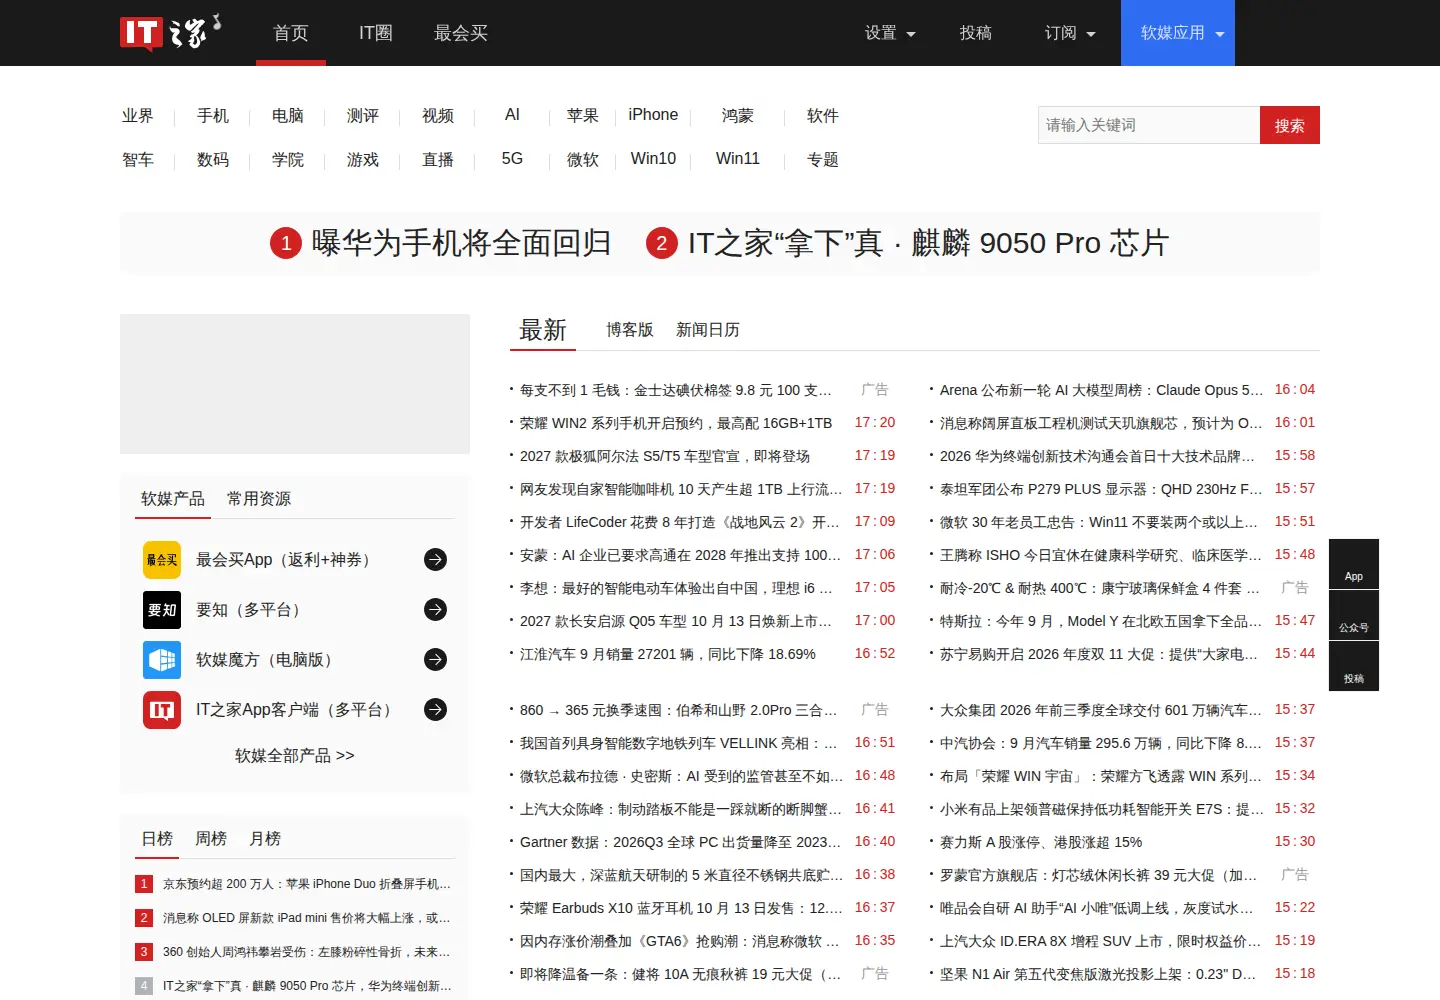
Task: Click arrow circle next to IT之家App客户端
Action: [435, 709]
